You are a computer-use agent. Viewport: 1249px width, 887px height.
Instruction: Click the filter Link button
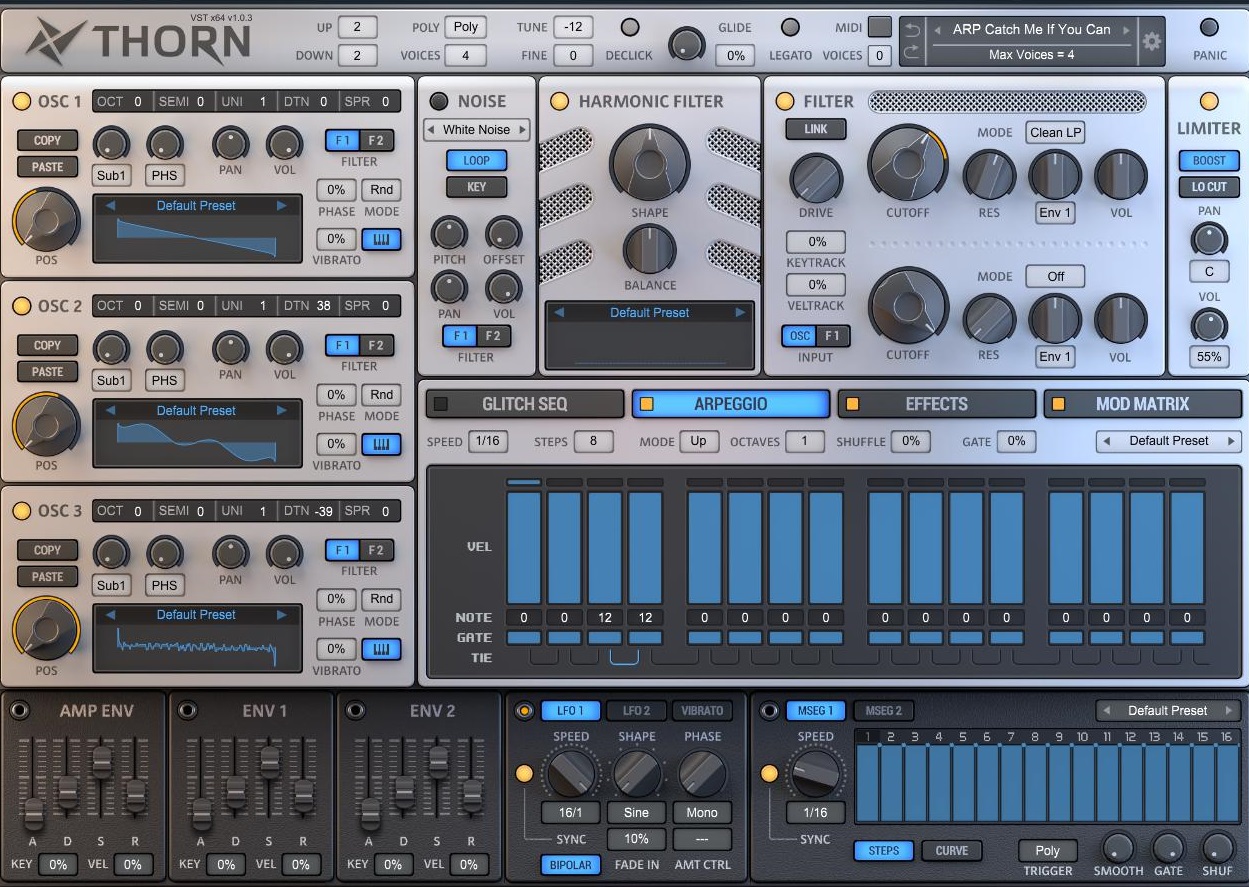[x=816, y=129]
